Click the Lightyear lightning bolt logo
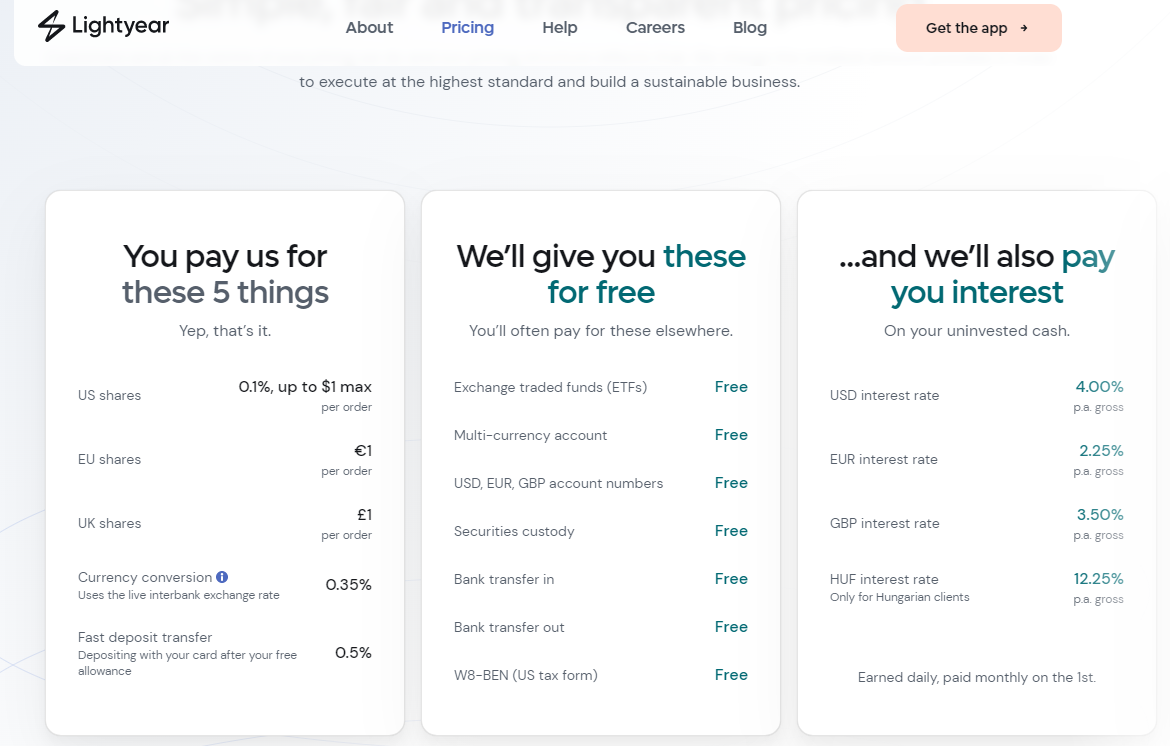Image resolution: width=1170 pixels, height=746 pixels. click(51, 26)
